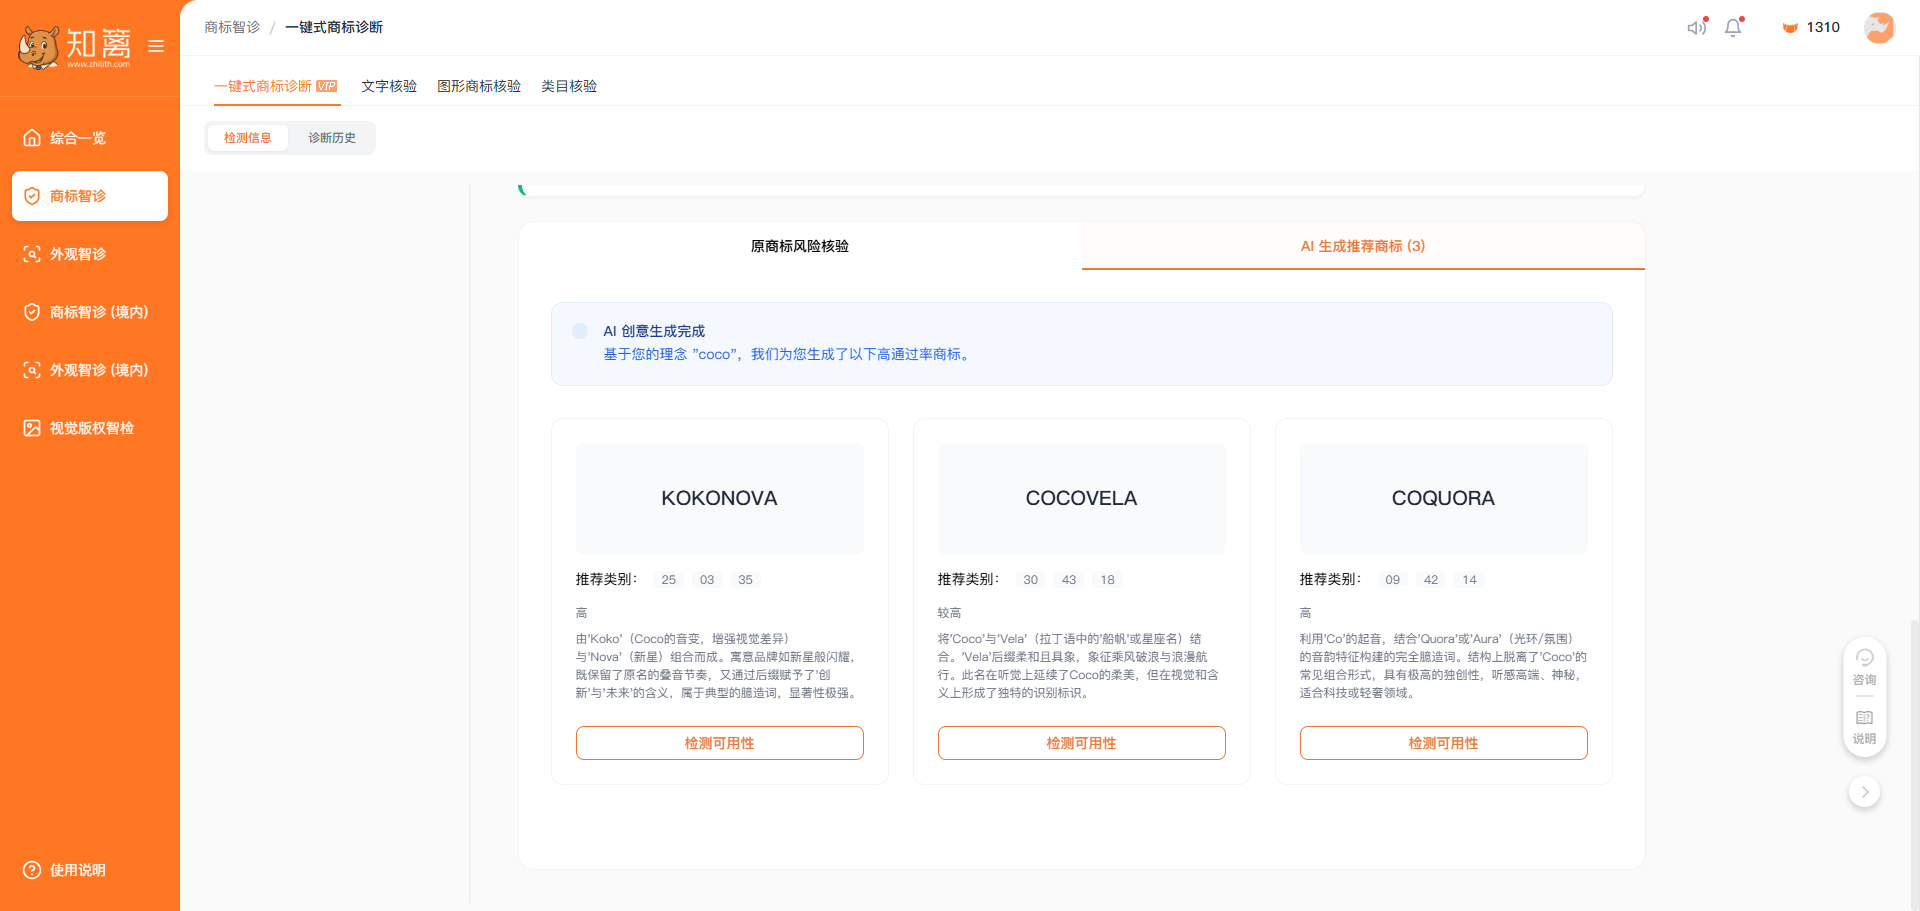Screen dimensions: 1920x911
Task: Open 商标智诊 (境内) in the sidebar
Action: 90,312
